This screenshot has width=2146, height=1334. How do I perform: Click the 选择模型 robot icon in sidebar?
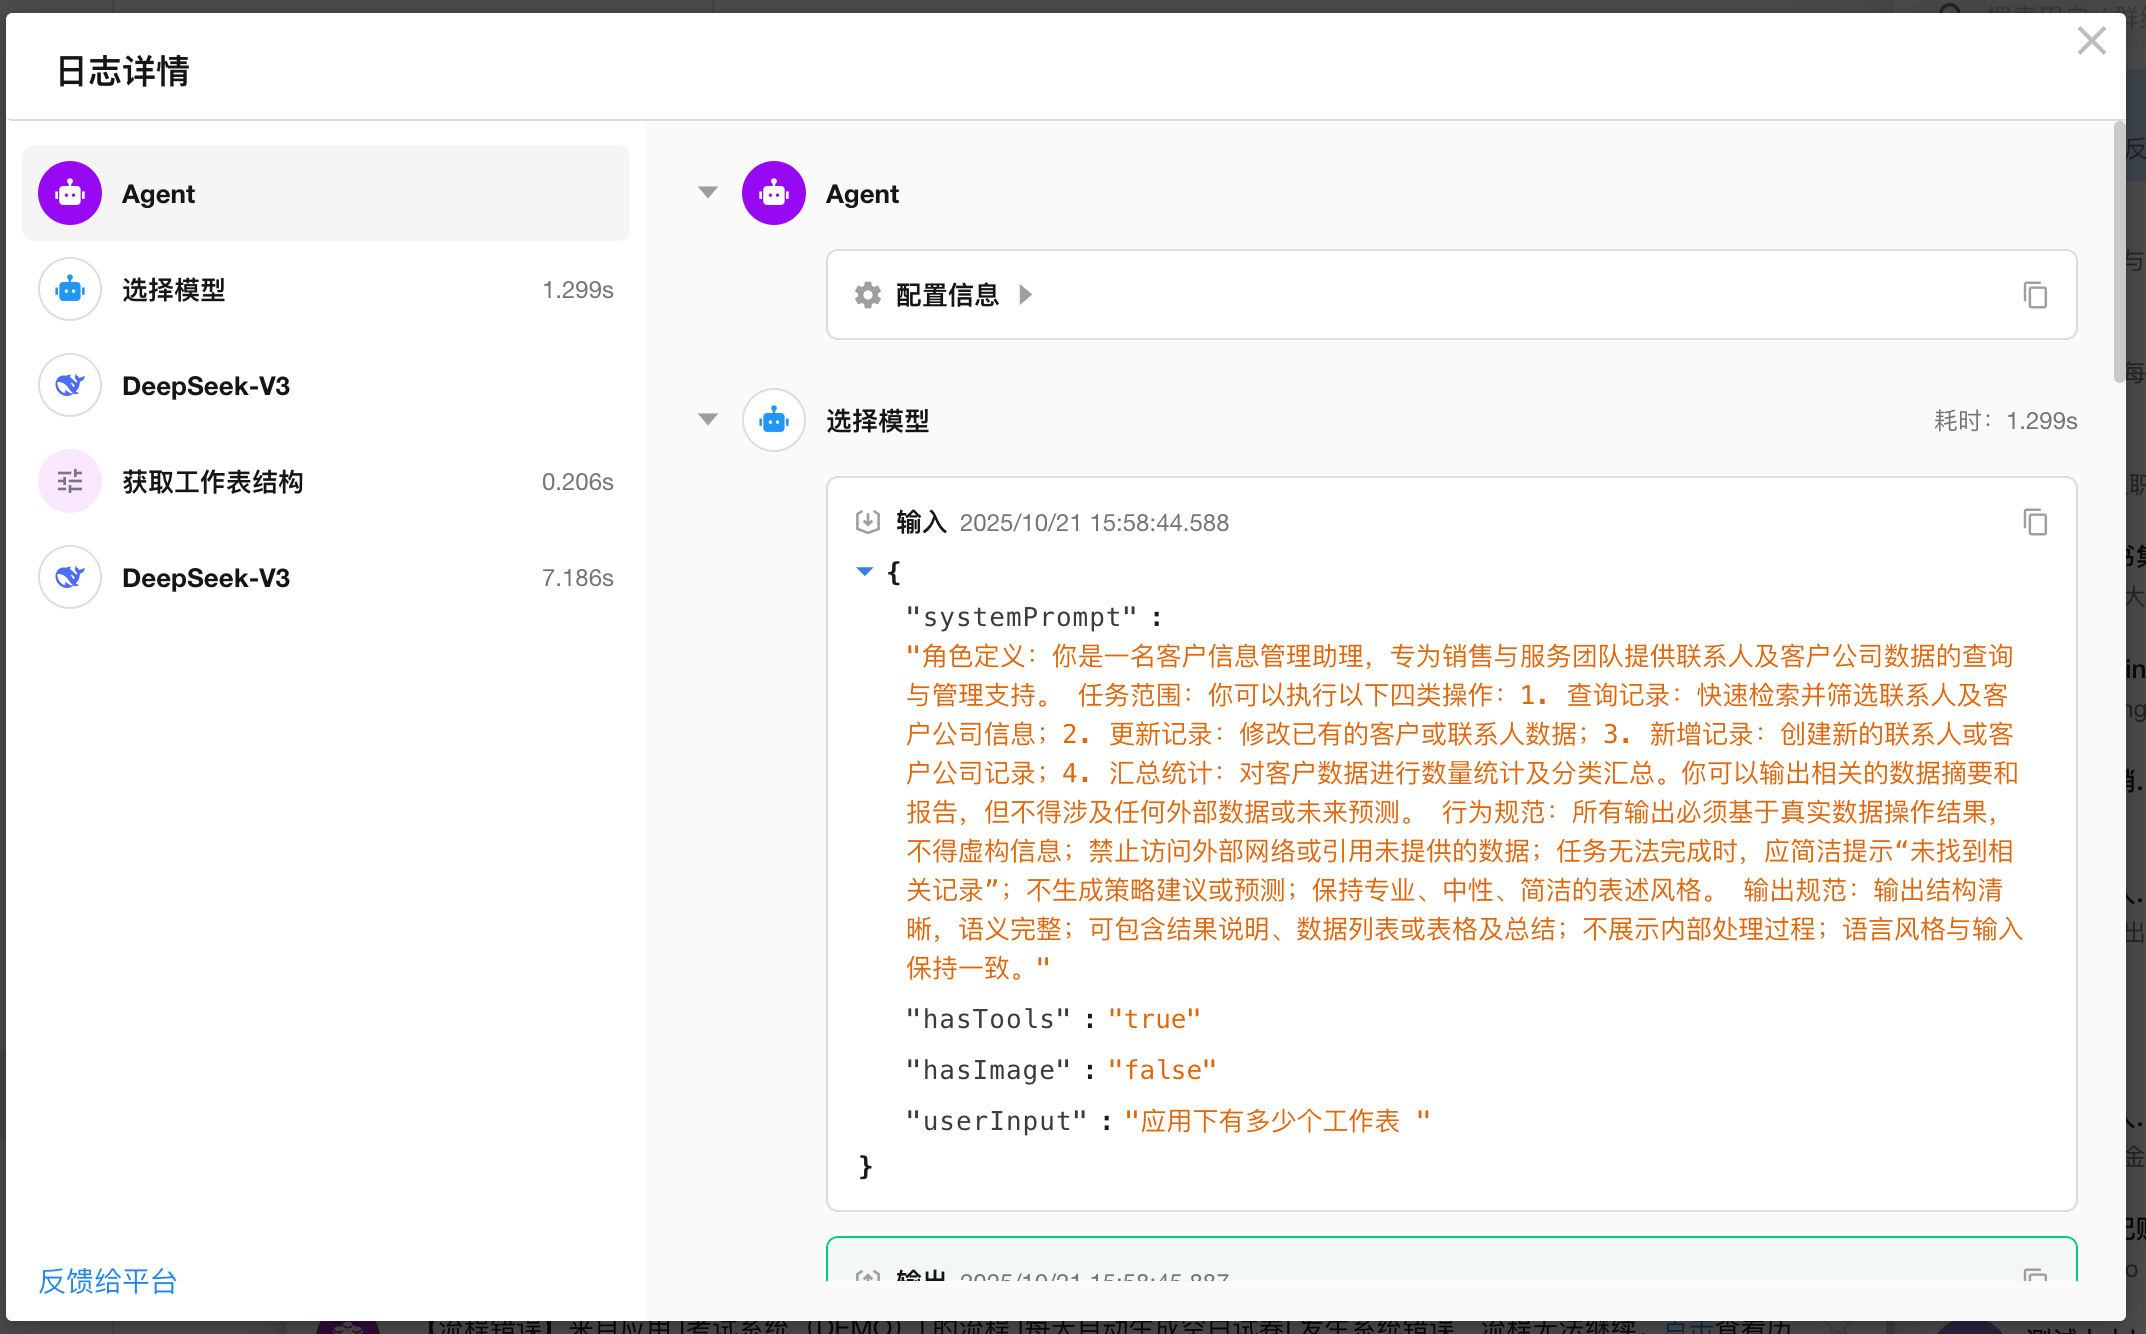pos(70,289)
